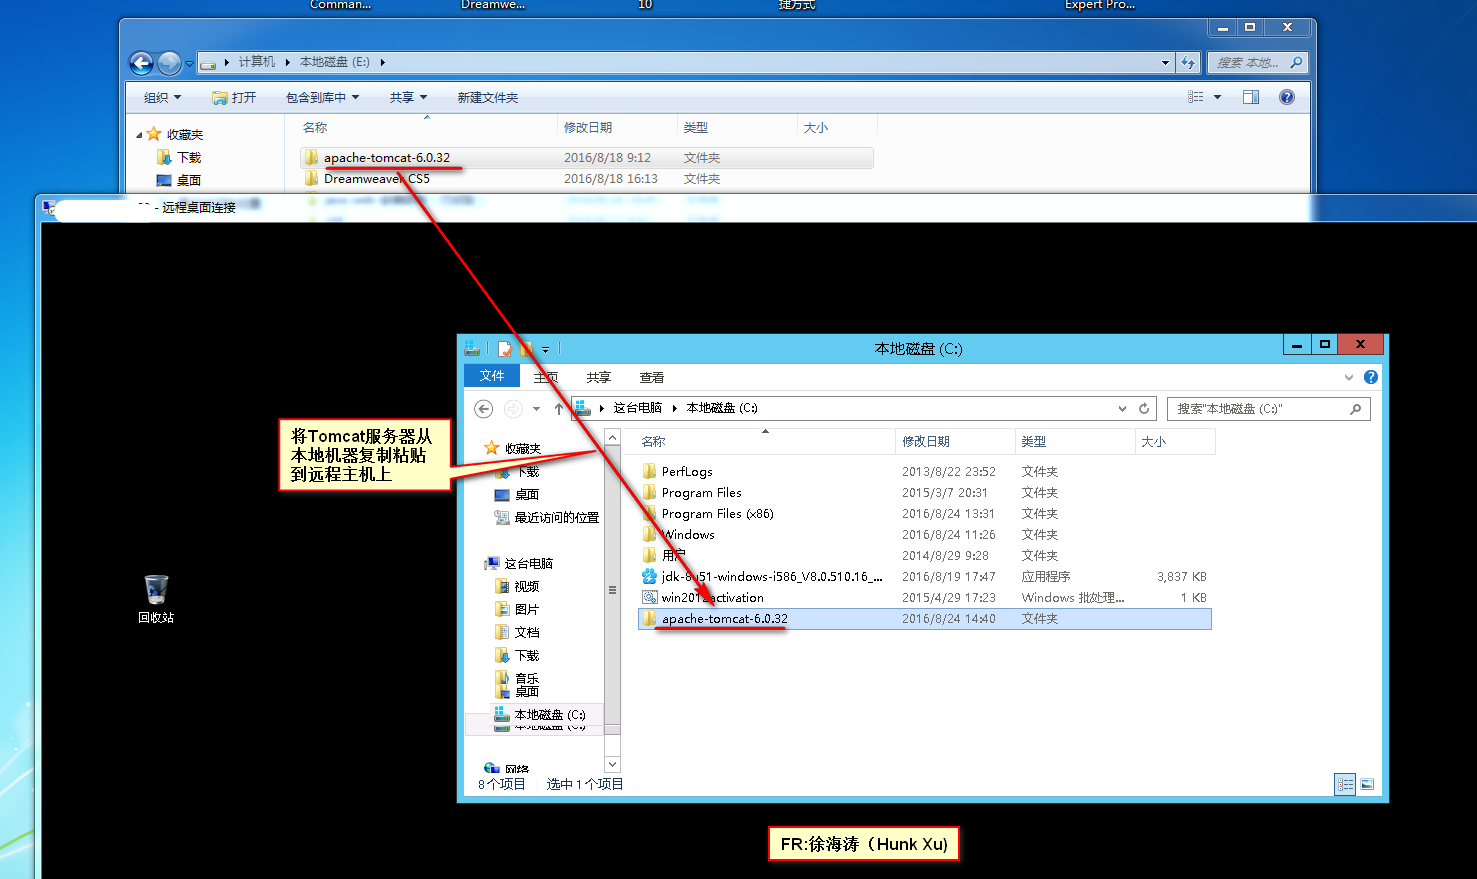Switch C: window to large icons view
The width and height of the screenshot is (1477, 879).
1367,784
